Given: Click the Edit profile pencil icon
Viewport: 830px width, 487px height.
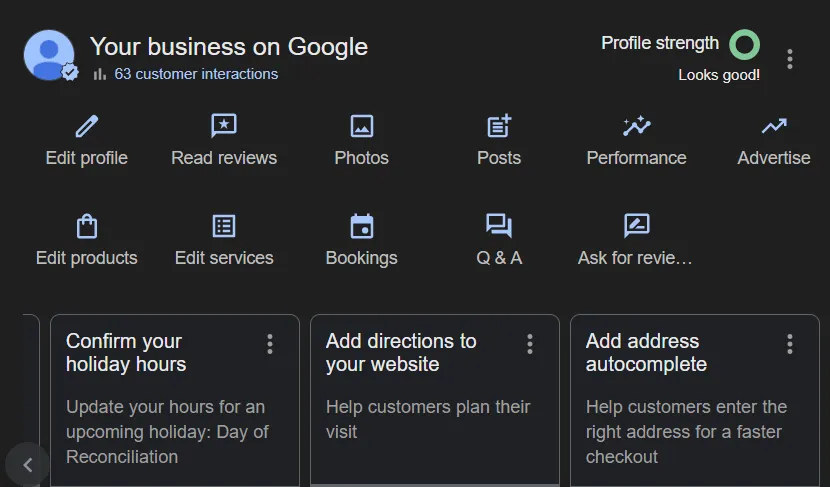Looking at the screenshot, I should 87,126.
